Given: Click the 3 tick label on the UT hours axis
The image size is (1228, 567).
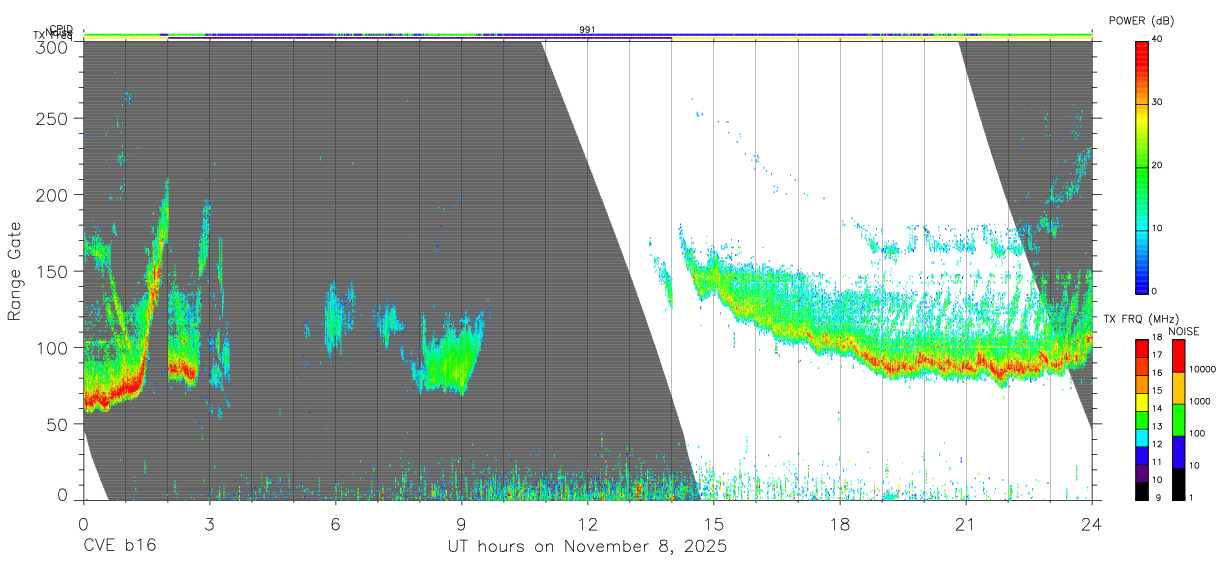Looking at the screenshot, I should coord(209,523).
